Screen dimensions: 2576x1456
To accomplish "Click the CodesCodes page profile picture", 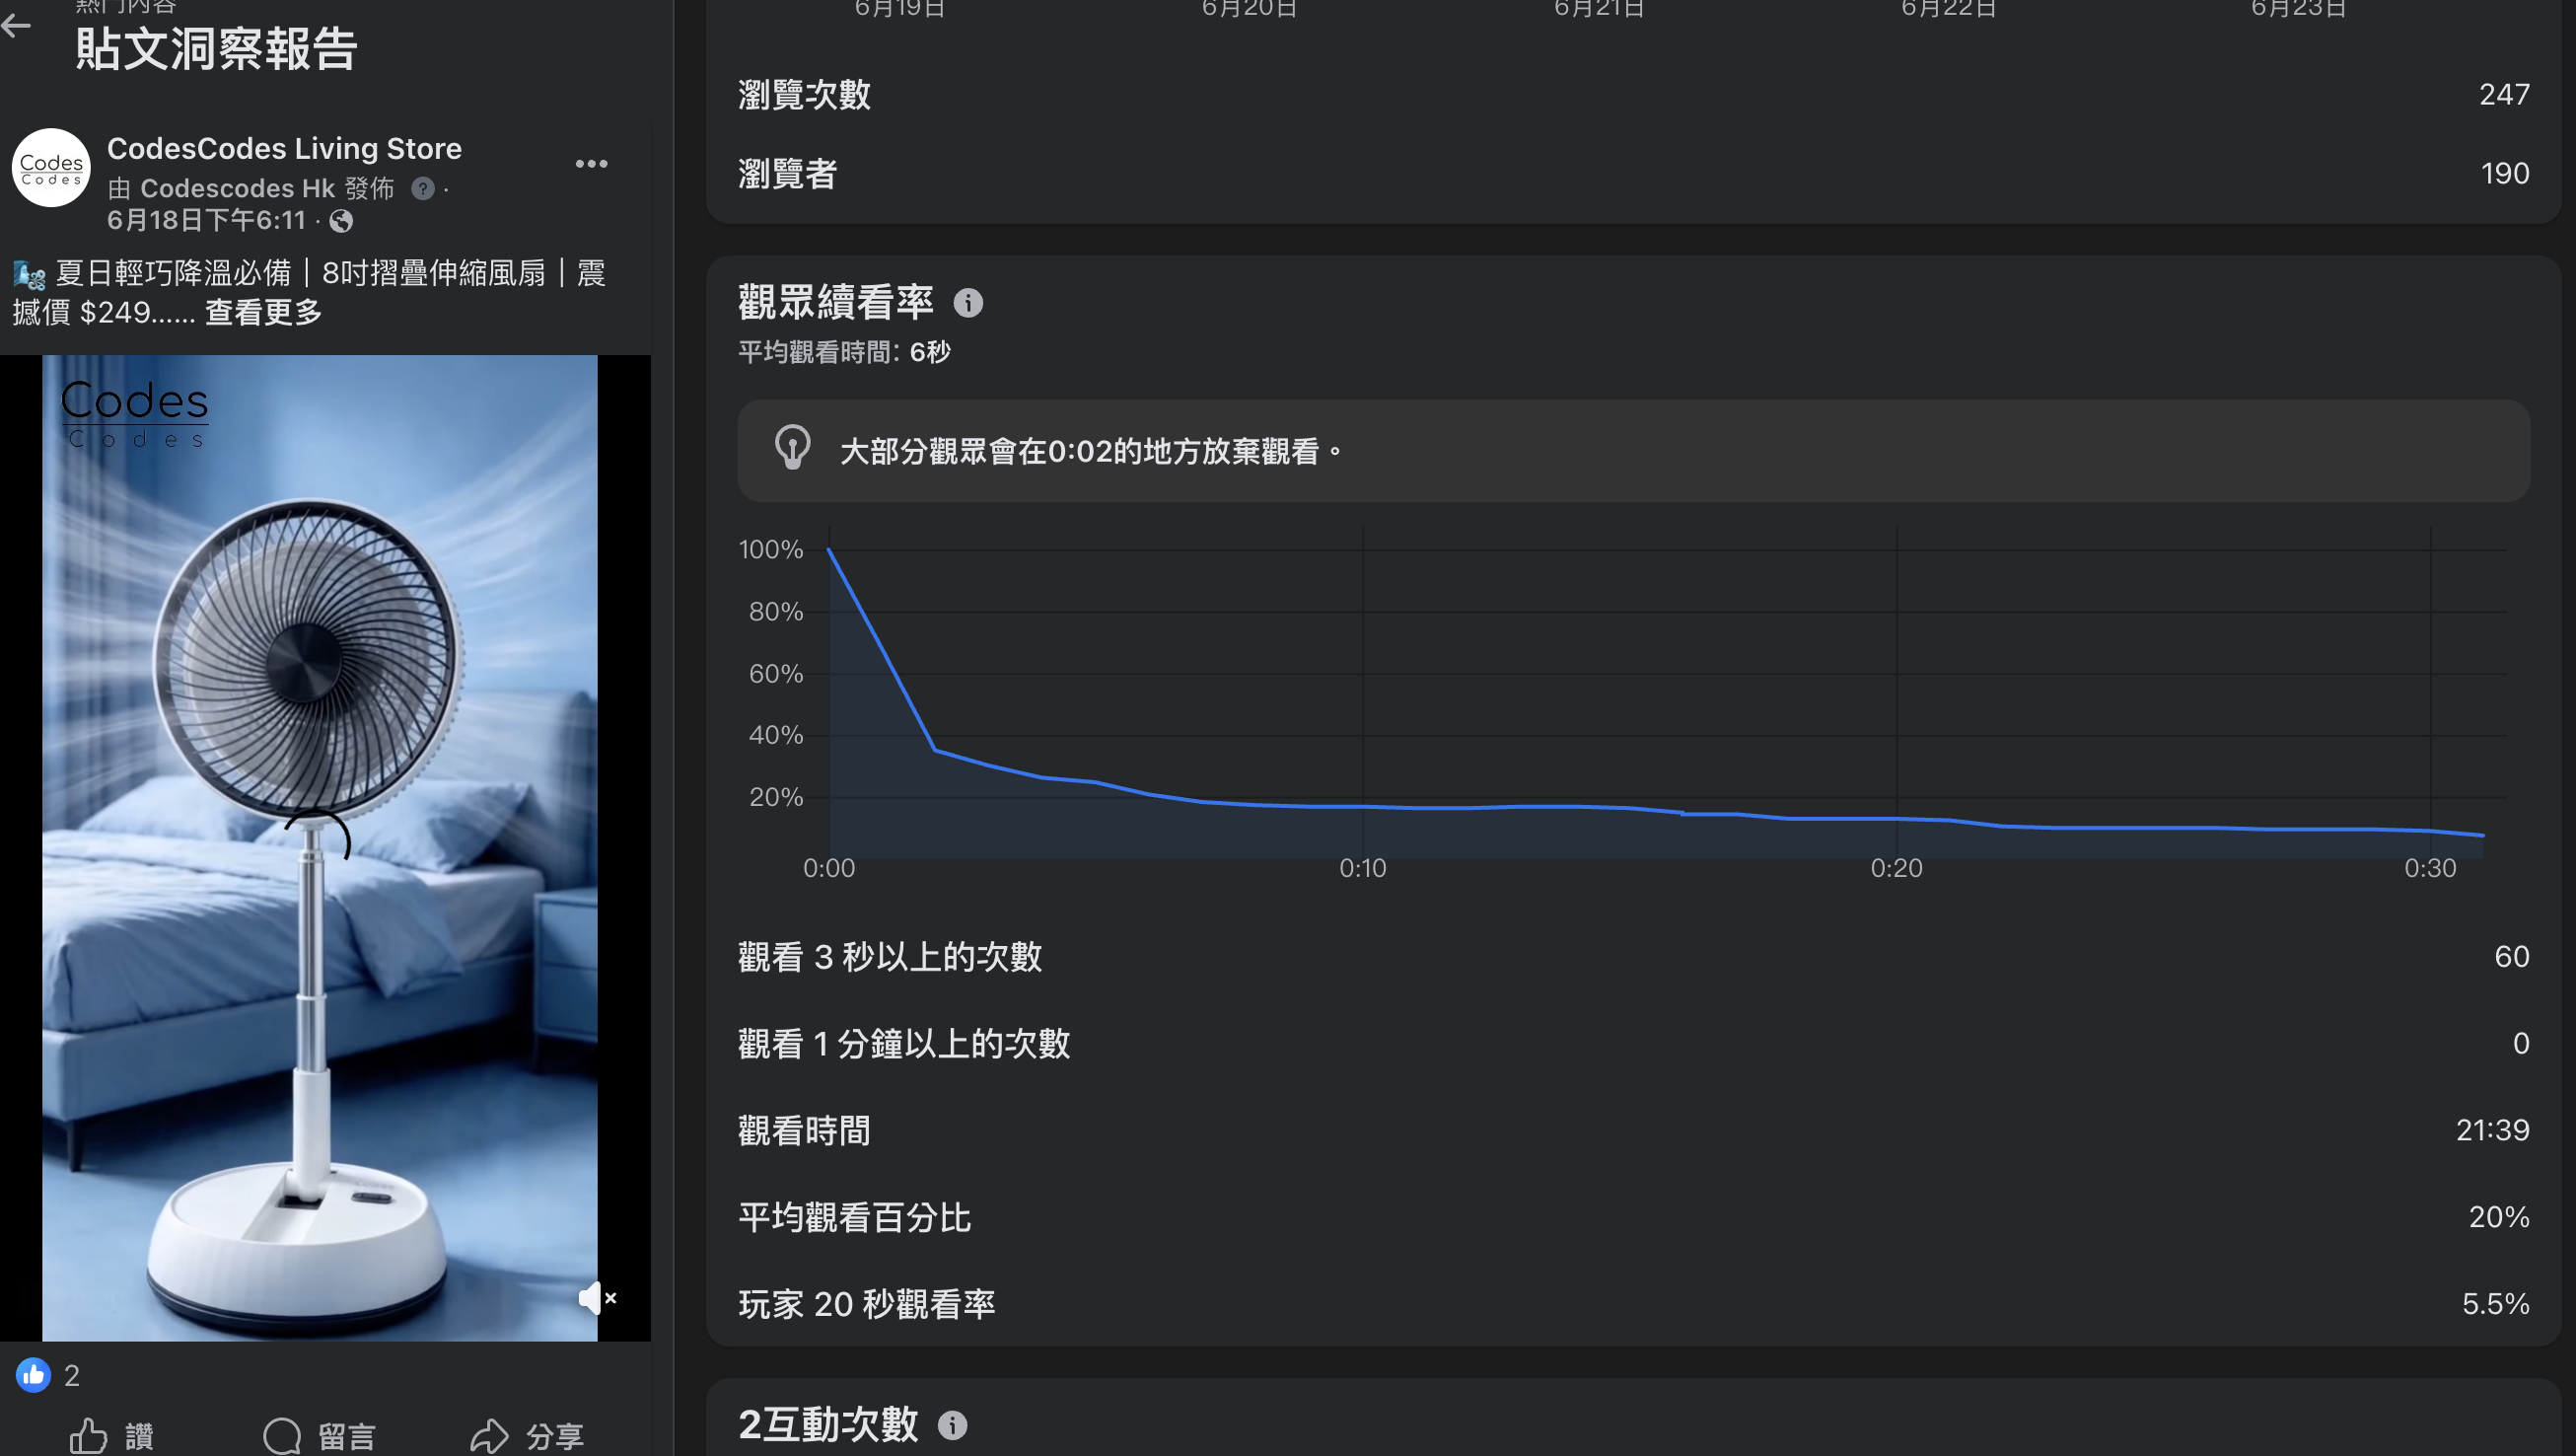I will 51,167.
